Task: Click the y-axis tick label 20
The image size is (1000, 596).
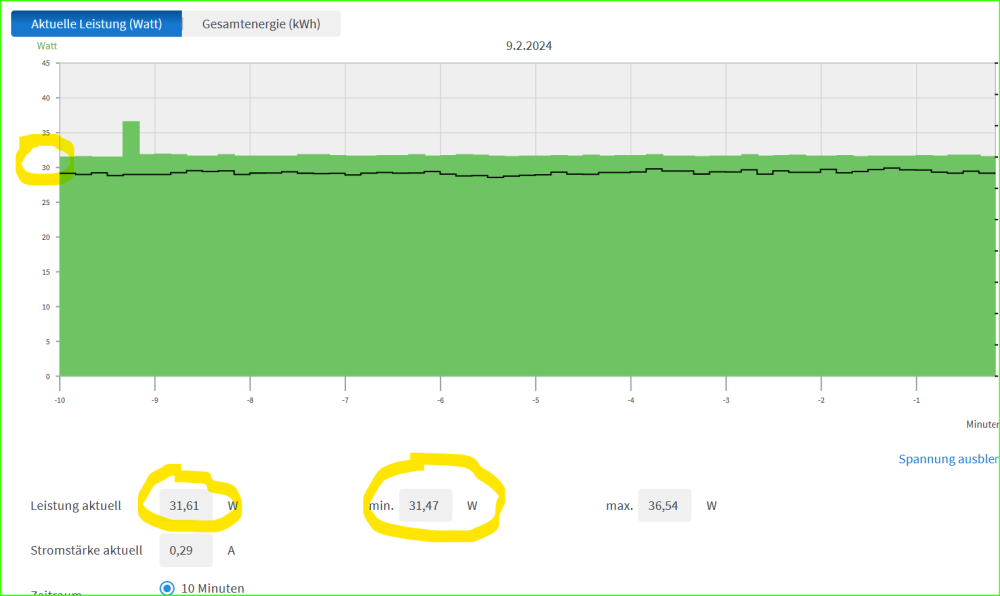Action: (x=45, y=237)
